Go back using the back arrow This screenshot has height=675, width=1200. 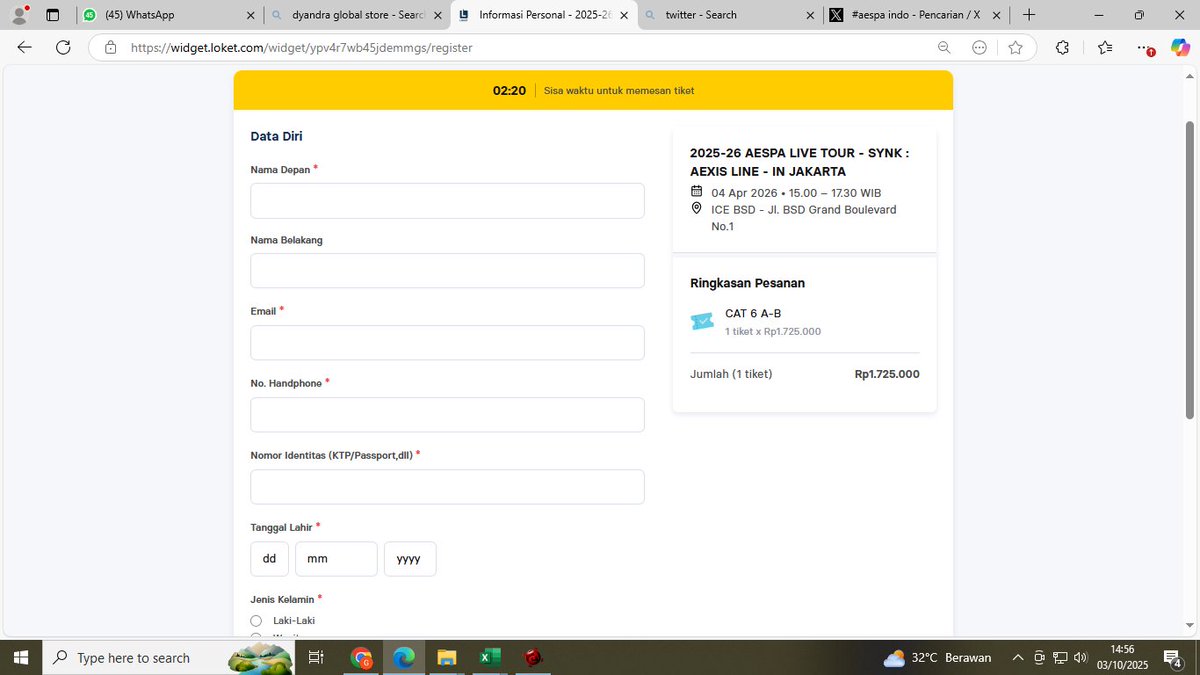pyautogui.click(x=25, y=47)
